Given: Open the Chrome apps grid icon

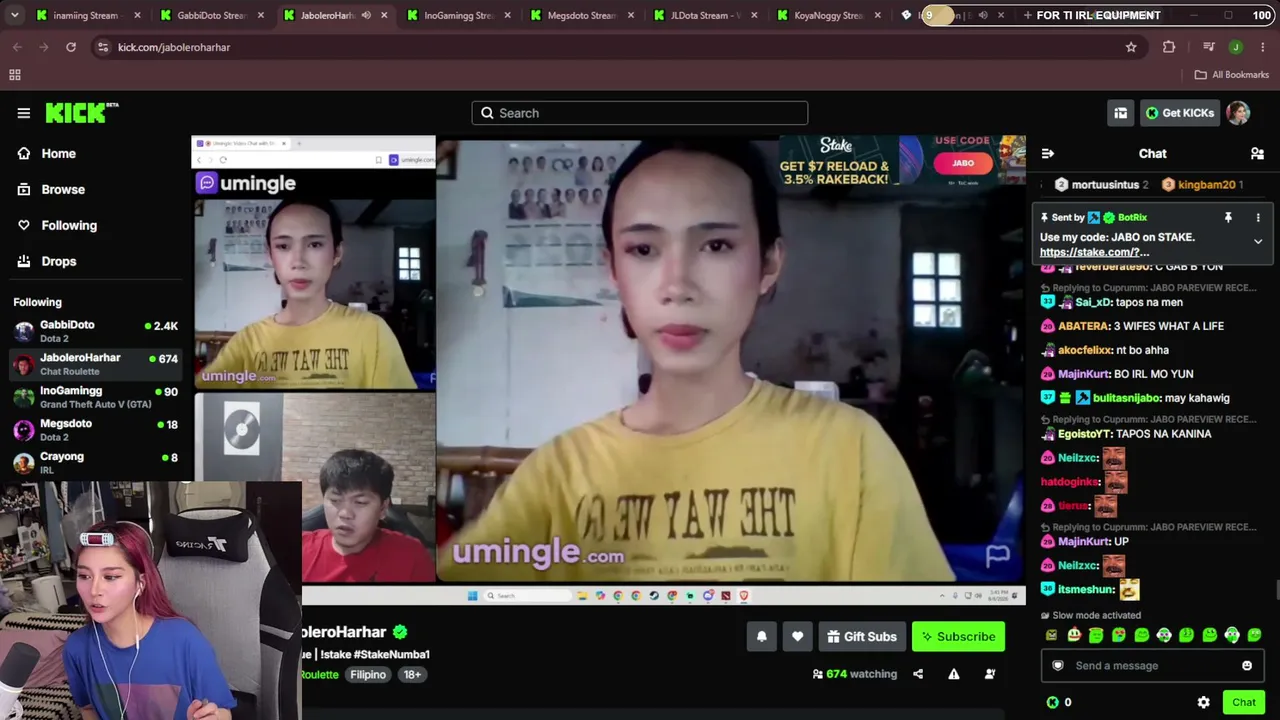Looking at the screenshot, I should pyautogui.click(x=15, y=75).
